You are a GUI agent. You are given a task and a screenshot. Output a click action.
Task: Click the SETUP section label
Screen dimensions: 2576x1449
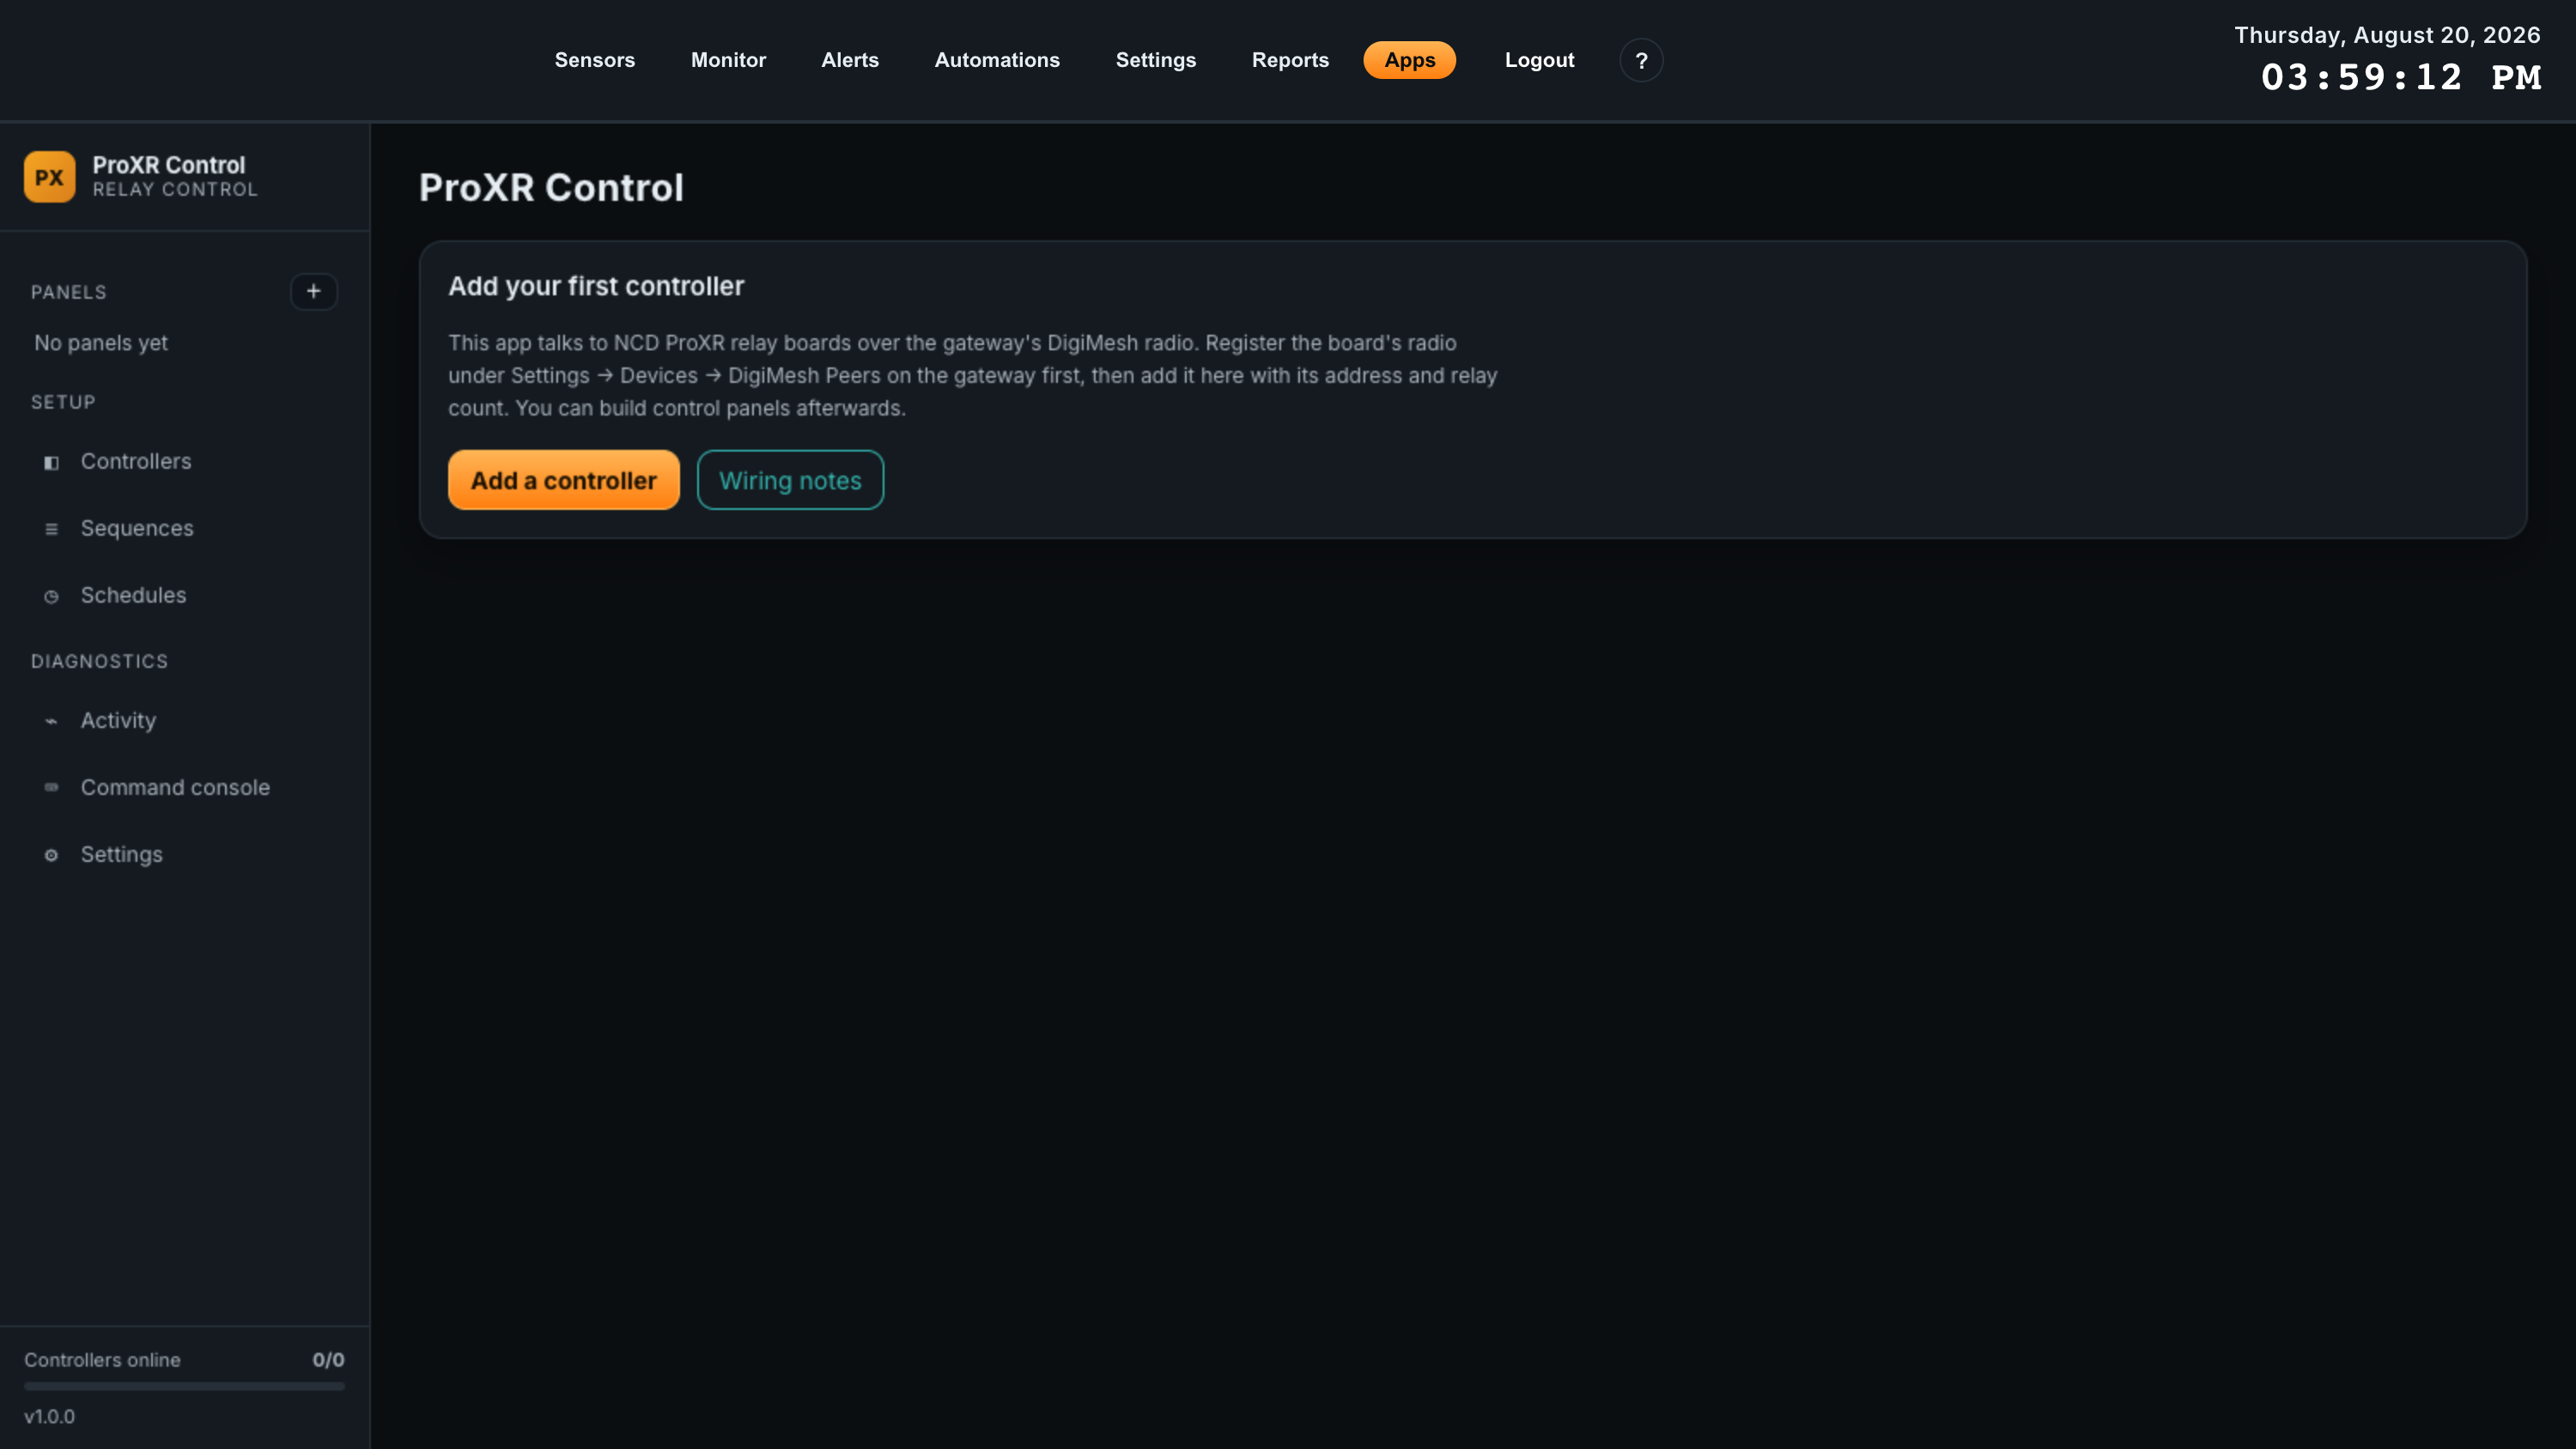[63, 402]
